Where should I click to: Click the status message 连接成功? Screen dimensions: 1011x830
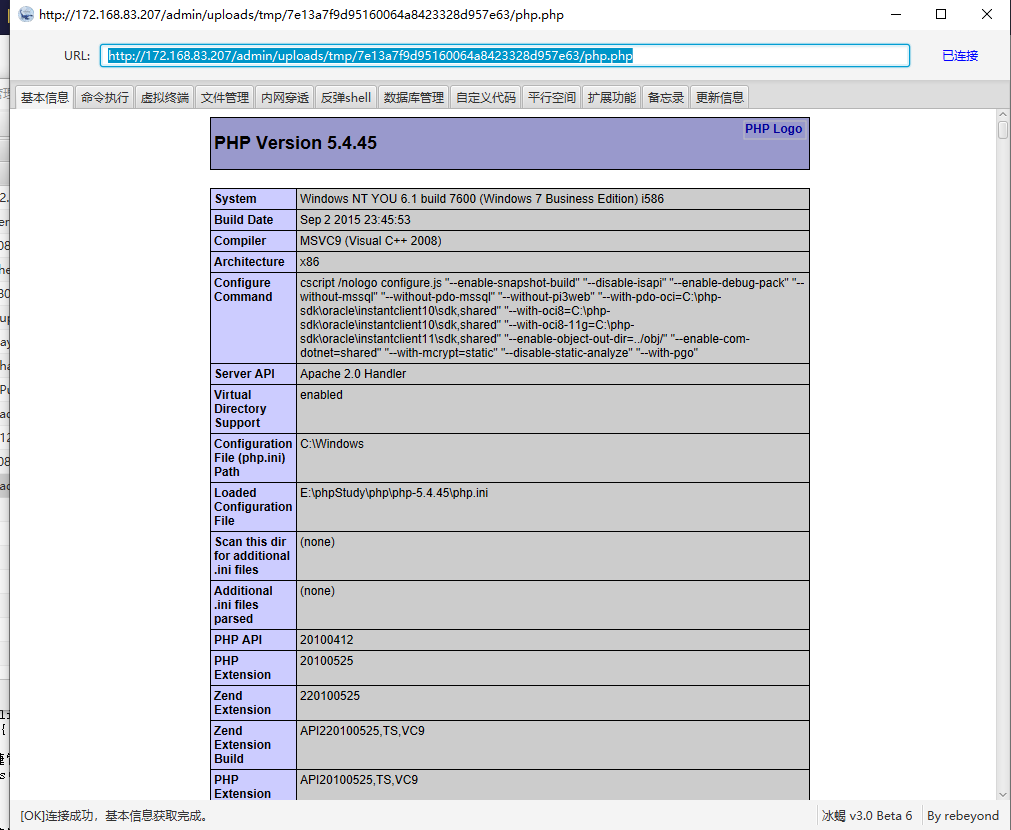pyautogui.click(x=115, y=816)
